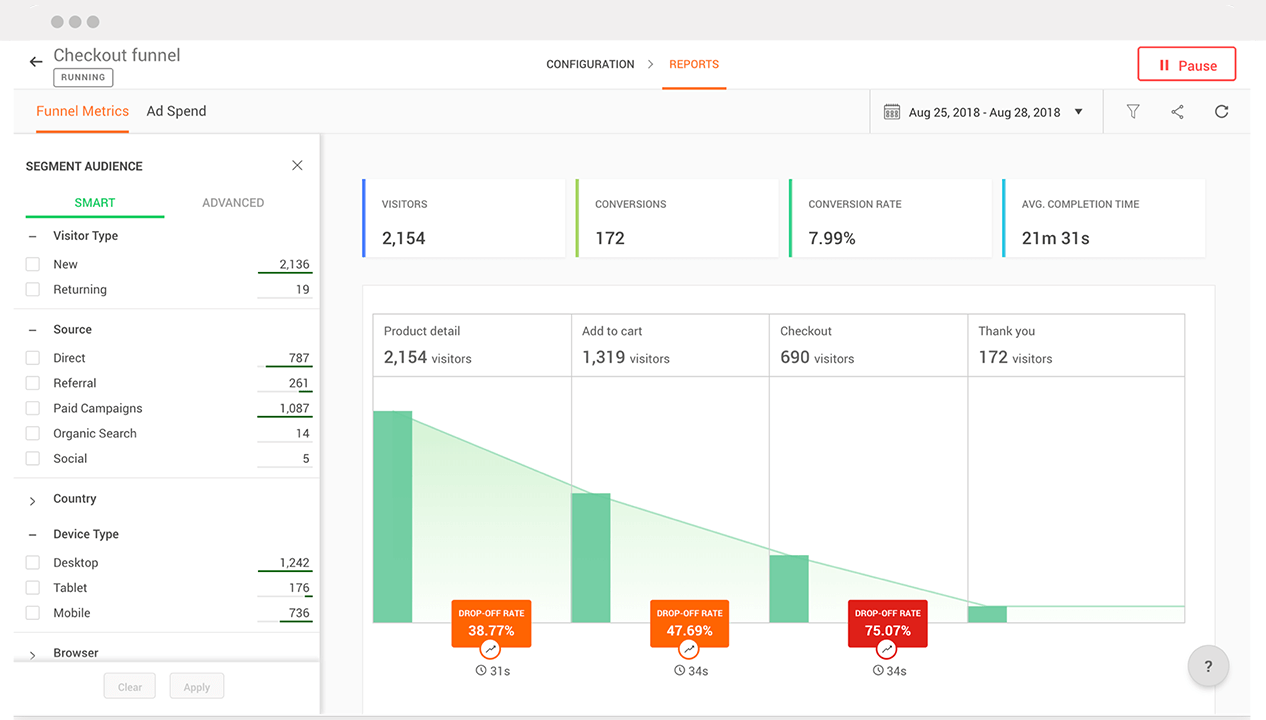Click trend icon under 38.77% drop-off

pos(491,649)
